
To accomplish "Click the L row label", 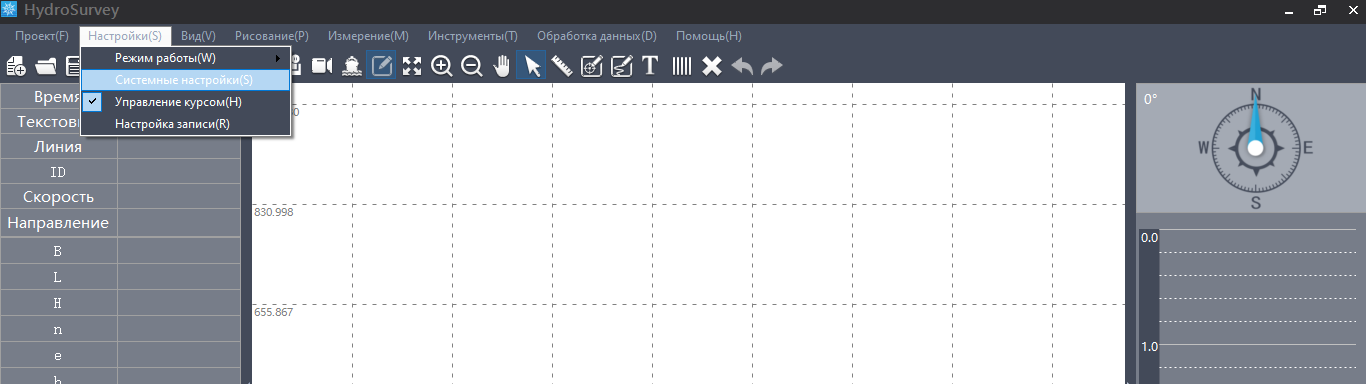I will click(x=58, y=277).
